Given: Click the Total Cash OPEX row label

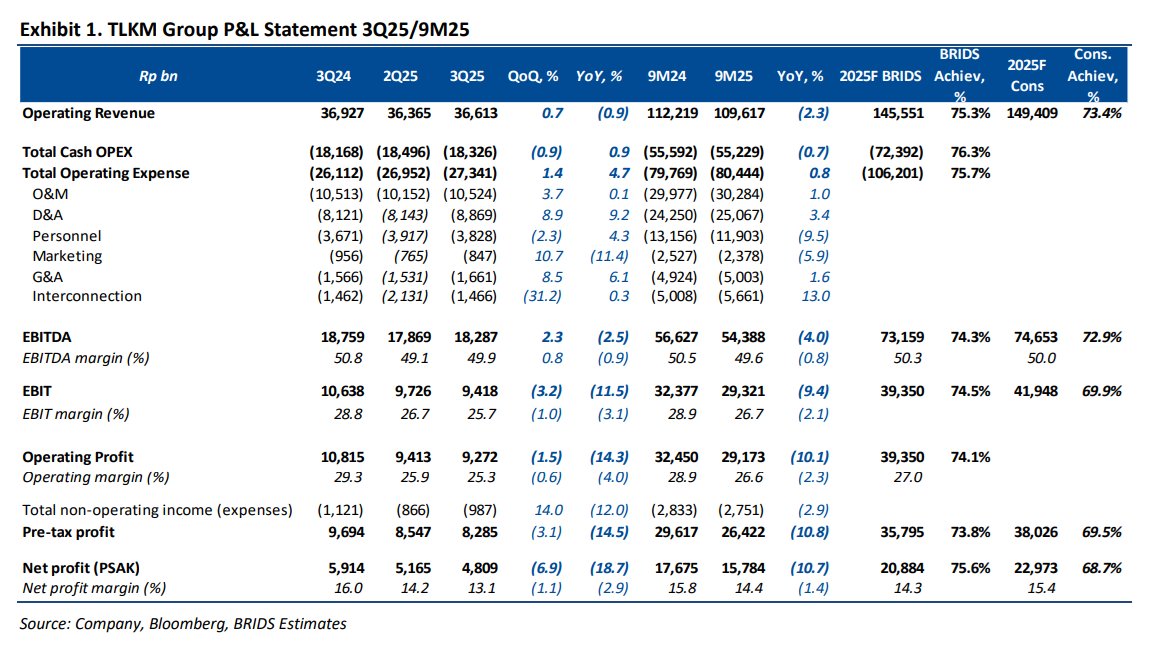Looking at the screenshot, I should pyautogui.click(x=77, y=152).
